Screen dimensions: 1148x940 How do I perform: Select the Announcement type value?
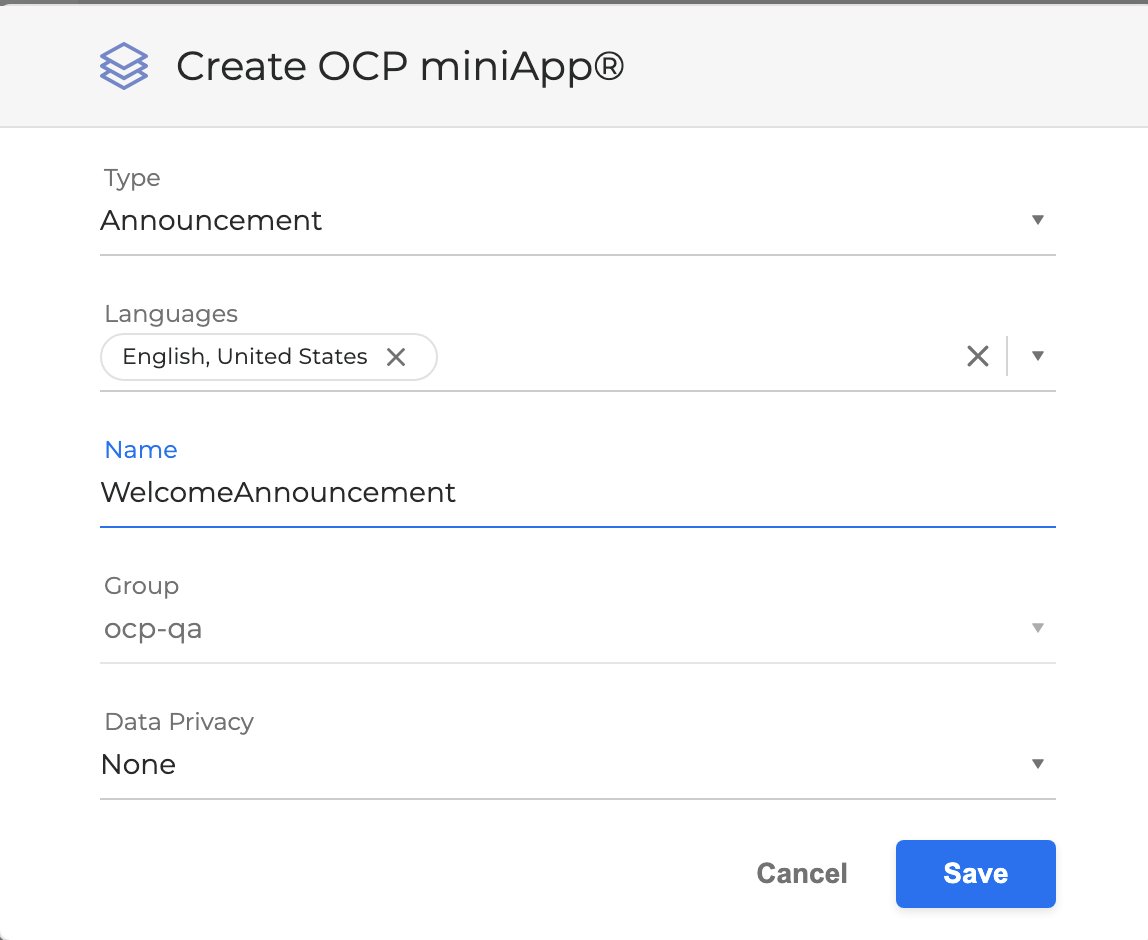point(211,220)
